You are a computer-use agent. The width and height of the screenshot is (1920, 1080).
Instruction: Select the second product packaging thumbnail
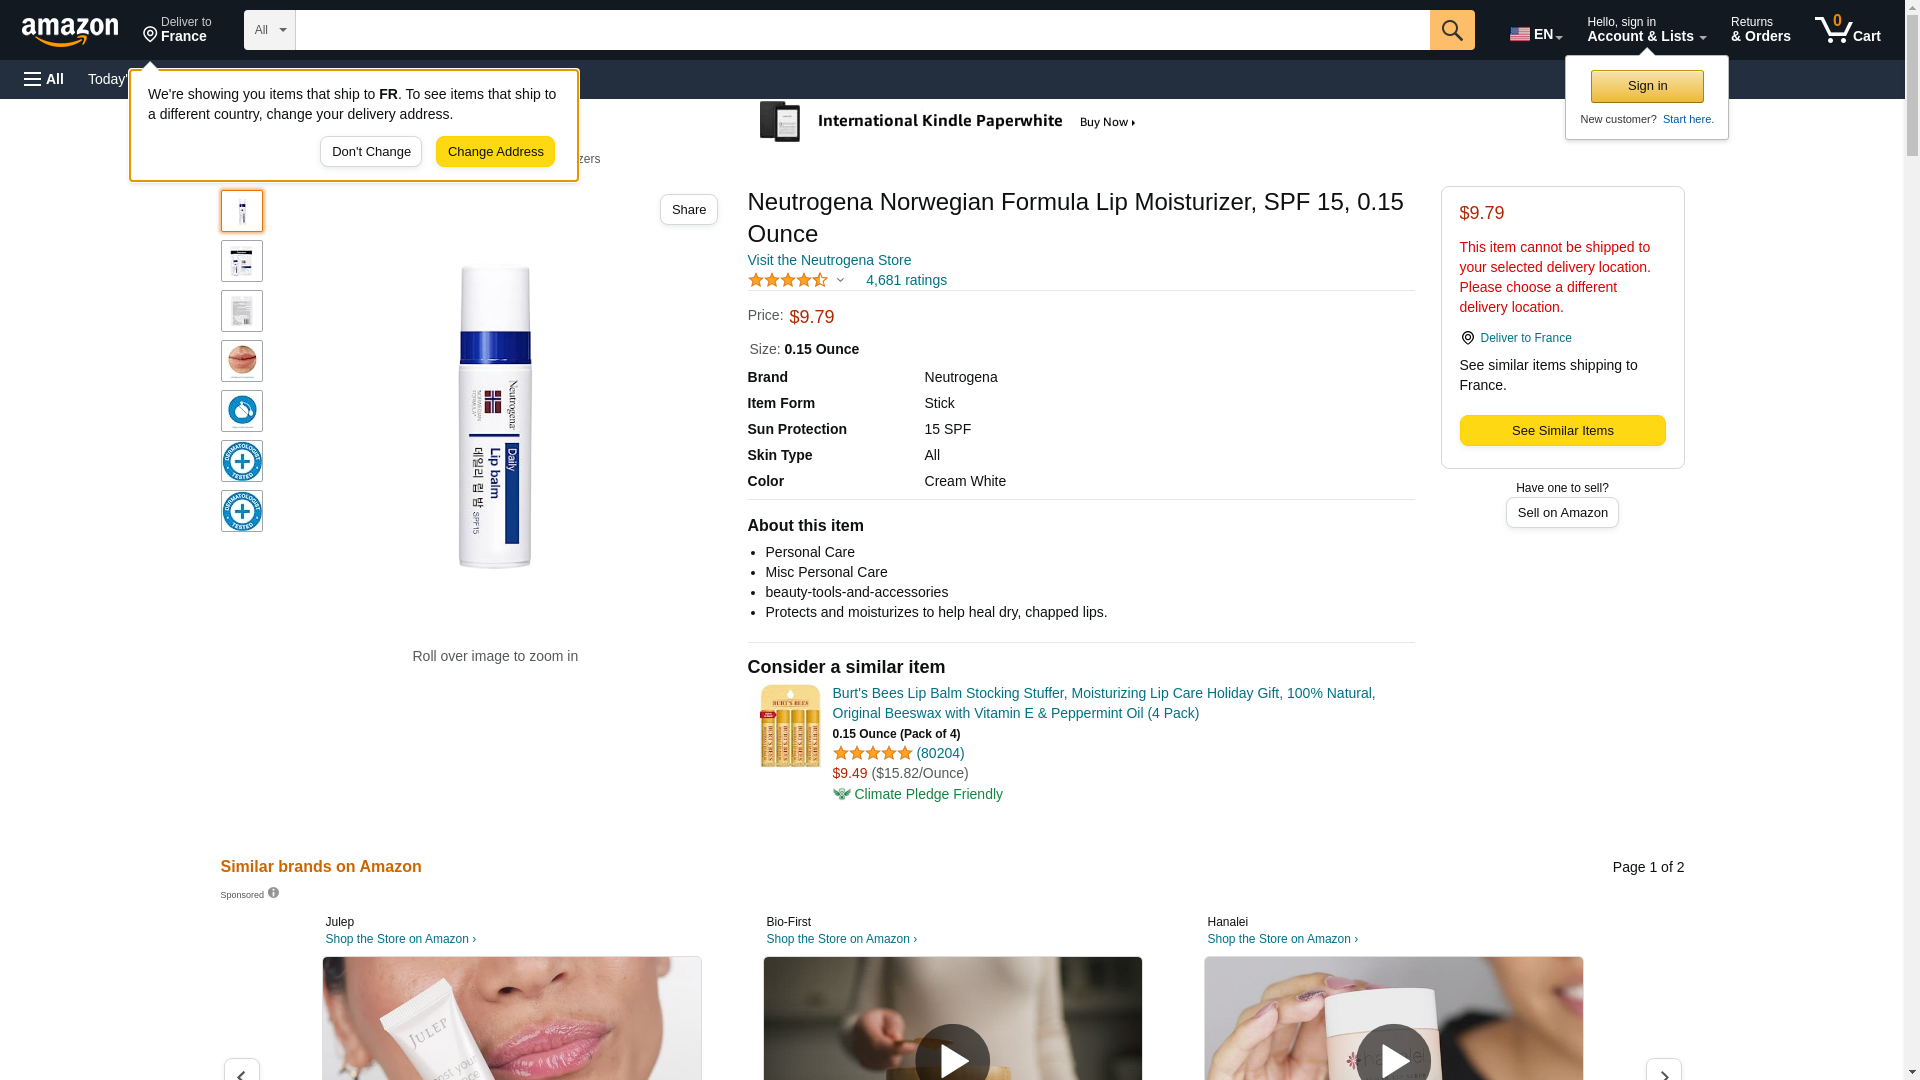(242, 261)
